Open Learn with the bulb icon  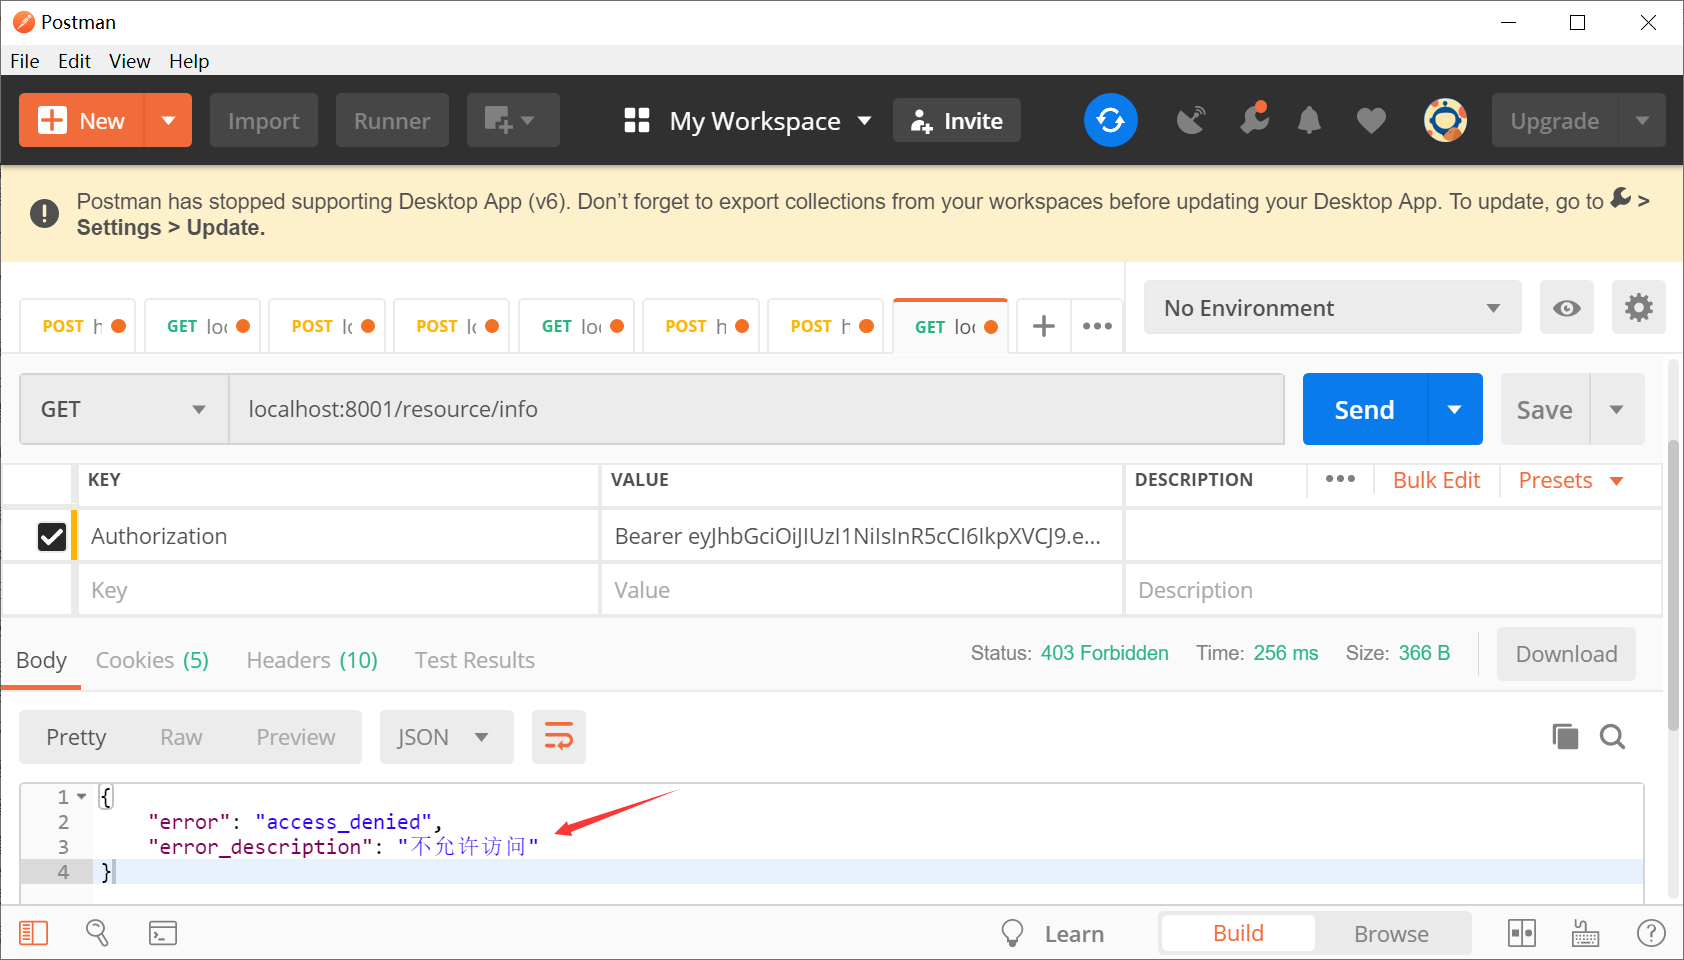point(1053,933)
